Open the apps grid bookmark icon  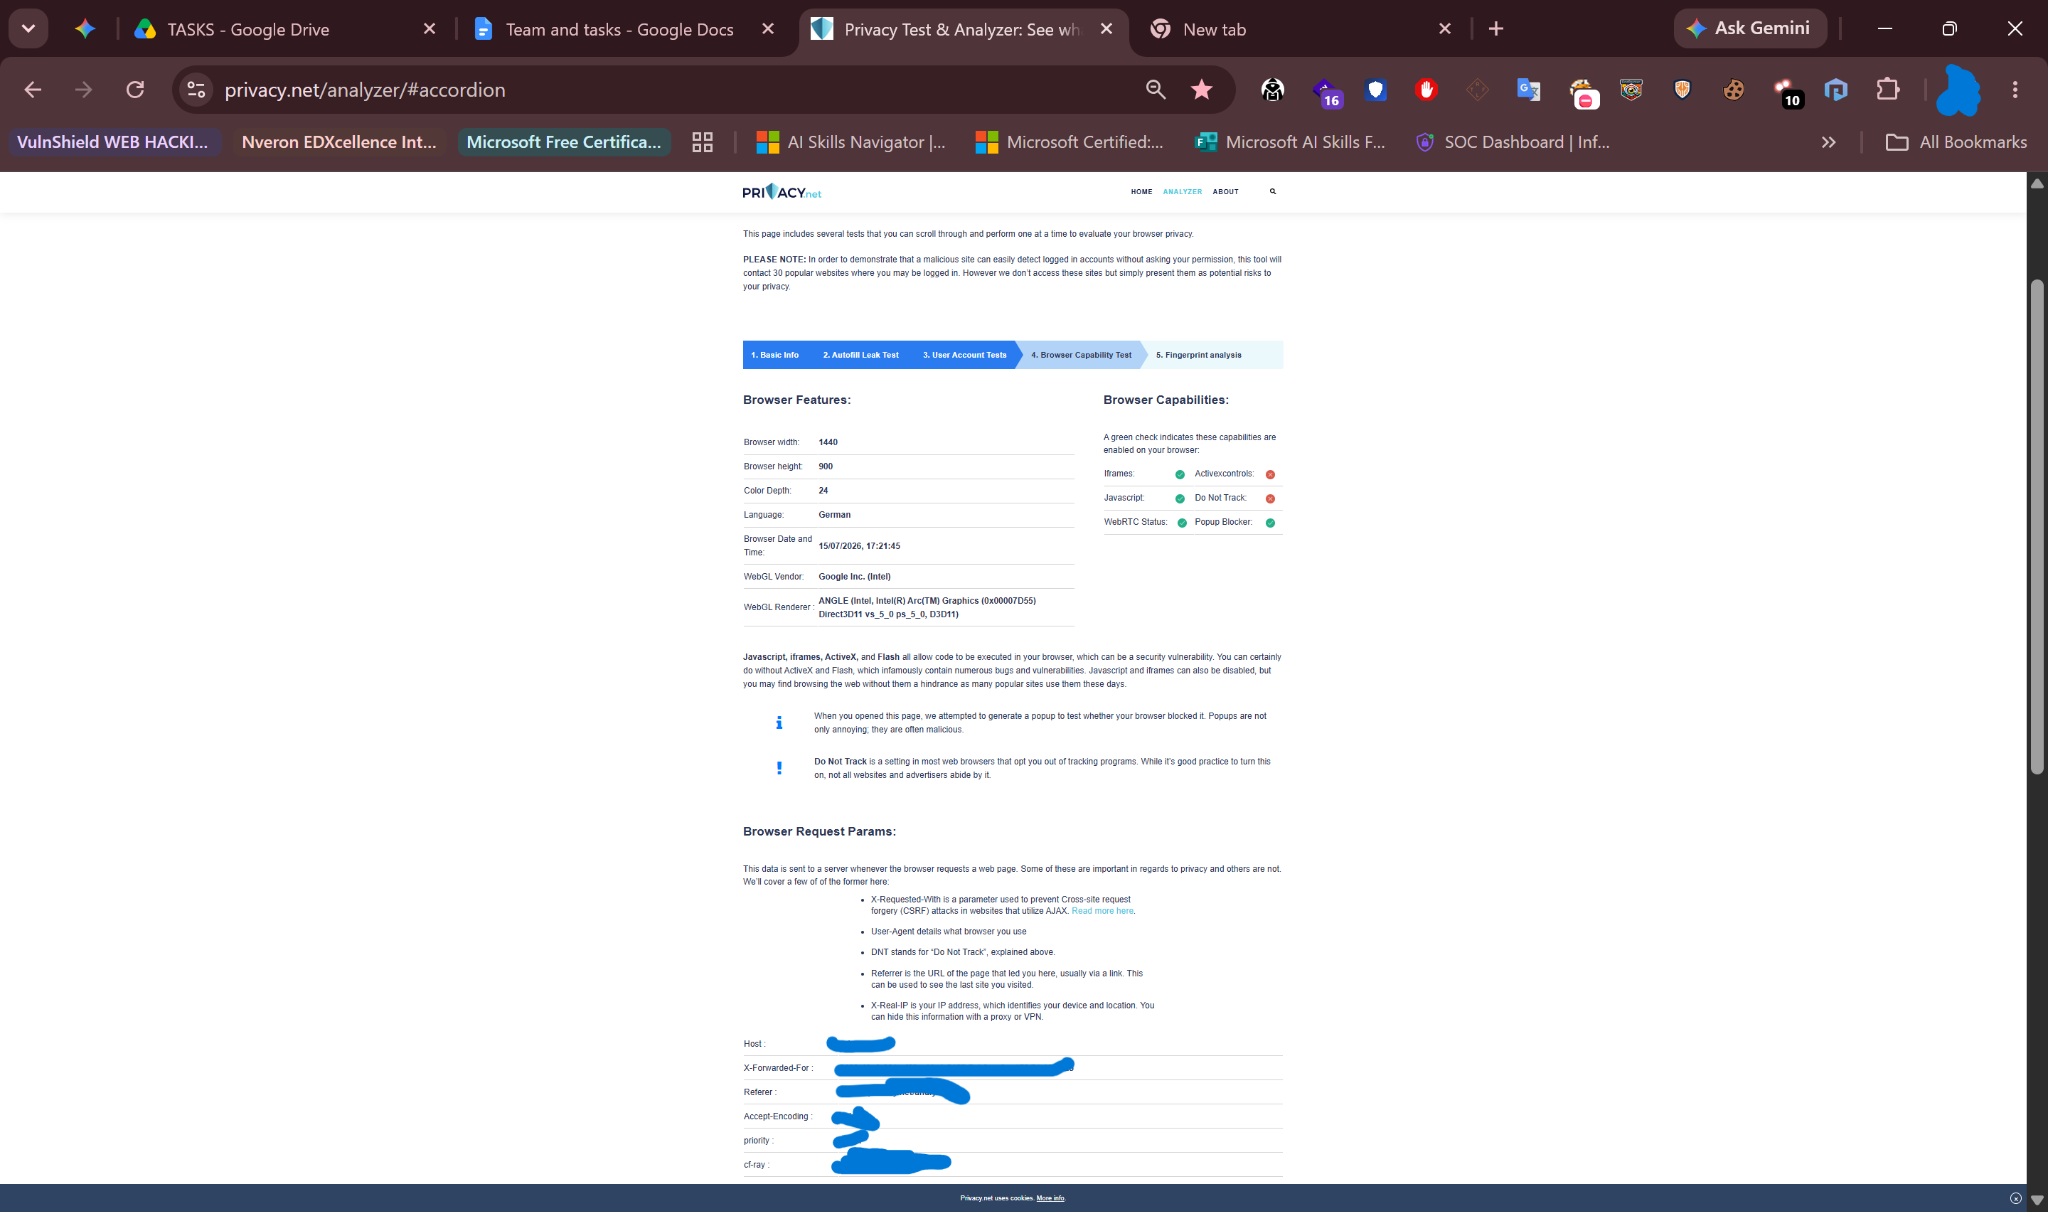[x=703, y=142]
